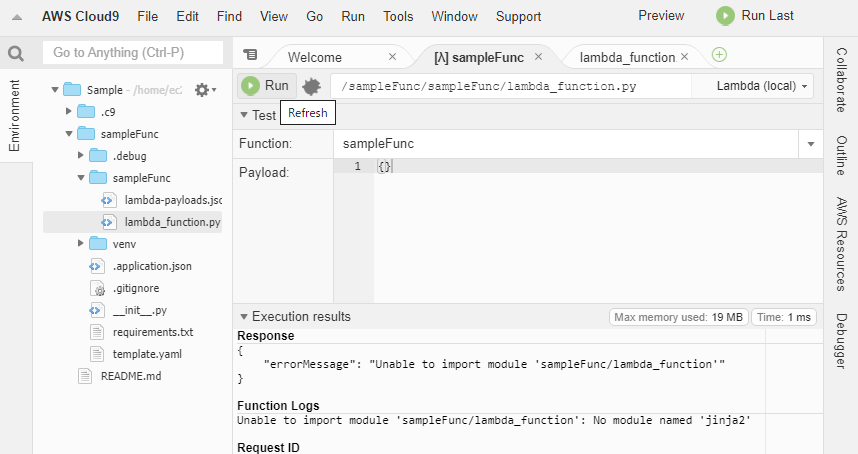The width and height of the screenshot is (858, 454).
Task: Collapse the menu bar with up arrow
Action: click(17, 17)
